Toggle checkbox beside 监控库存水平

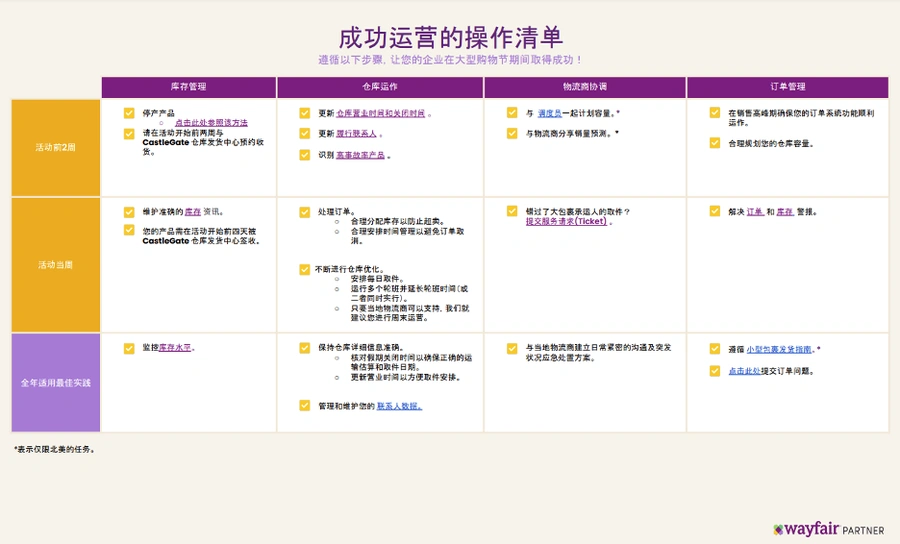[x=129, y=348]
